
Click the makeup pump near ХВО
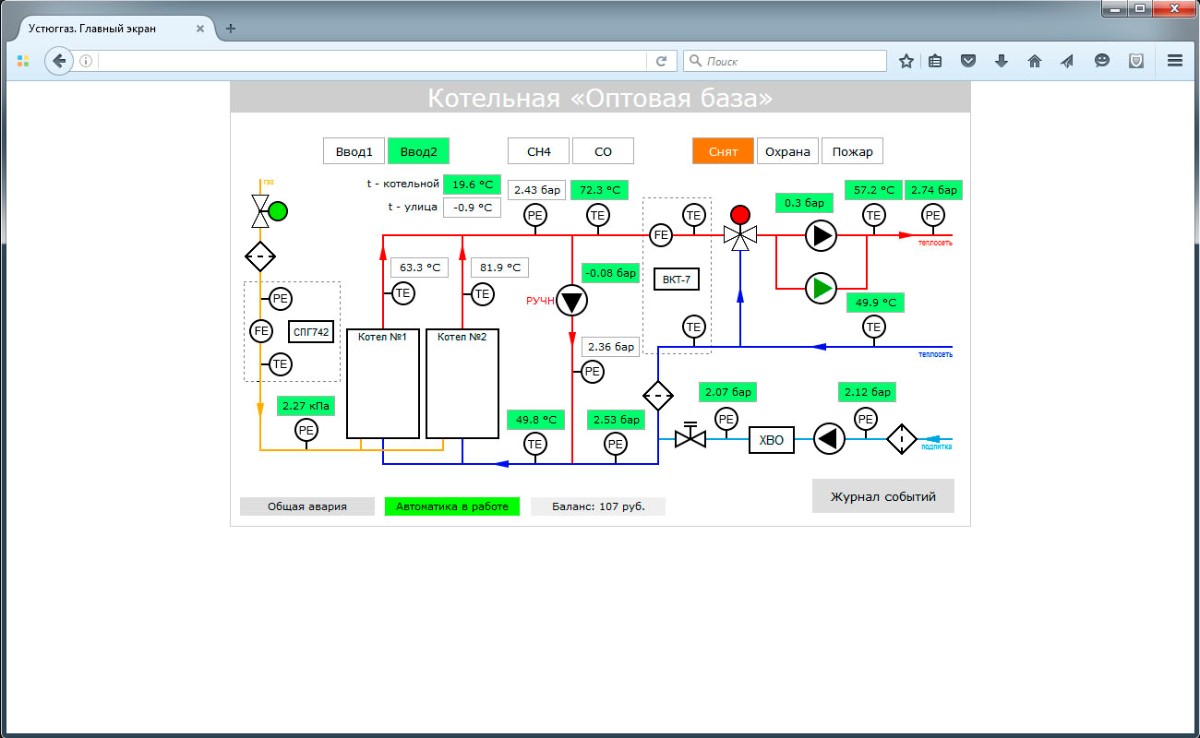click(x=829, y=439)
